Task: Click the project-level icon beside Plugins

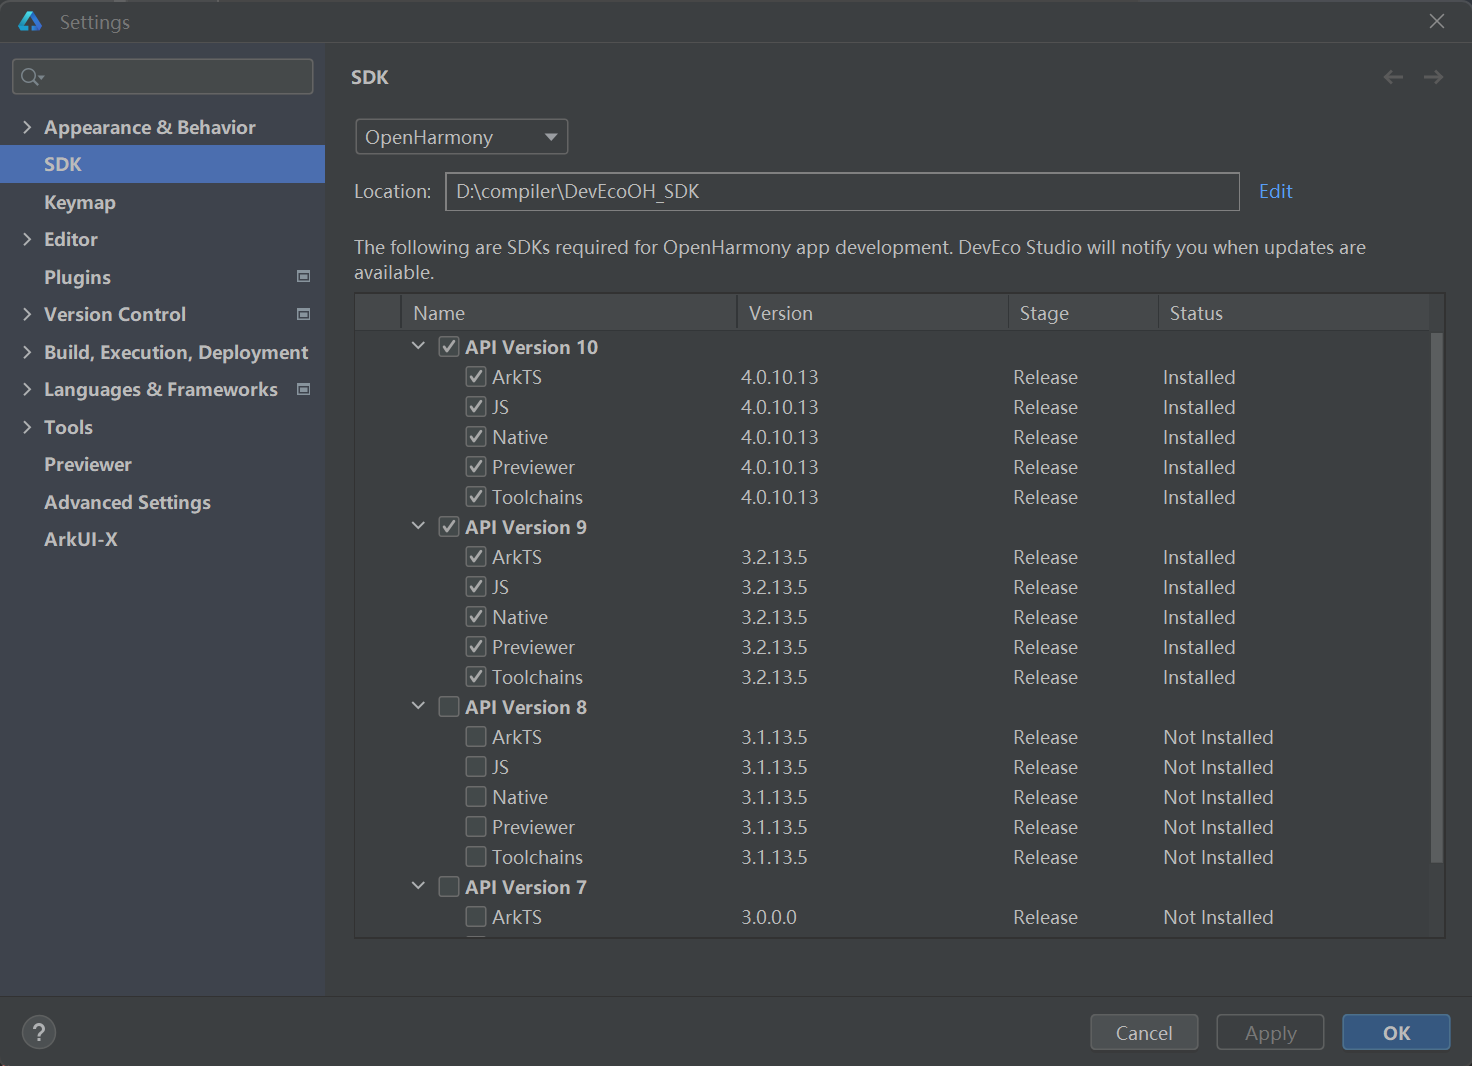Action: pyautogui.click(x=304, y=277)
